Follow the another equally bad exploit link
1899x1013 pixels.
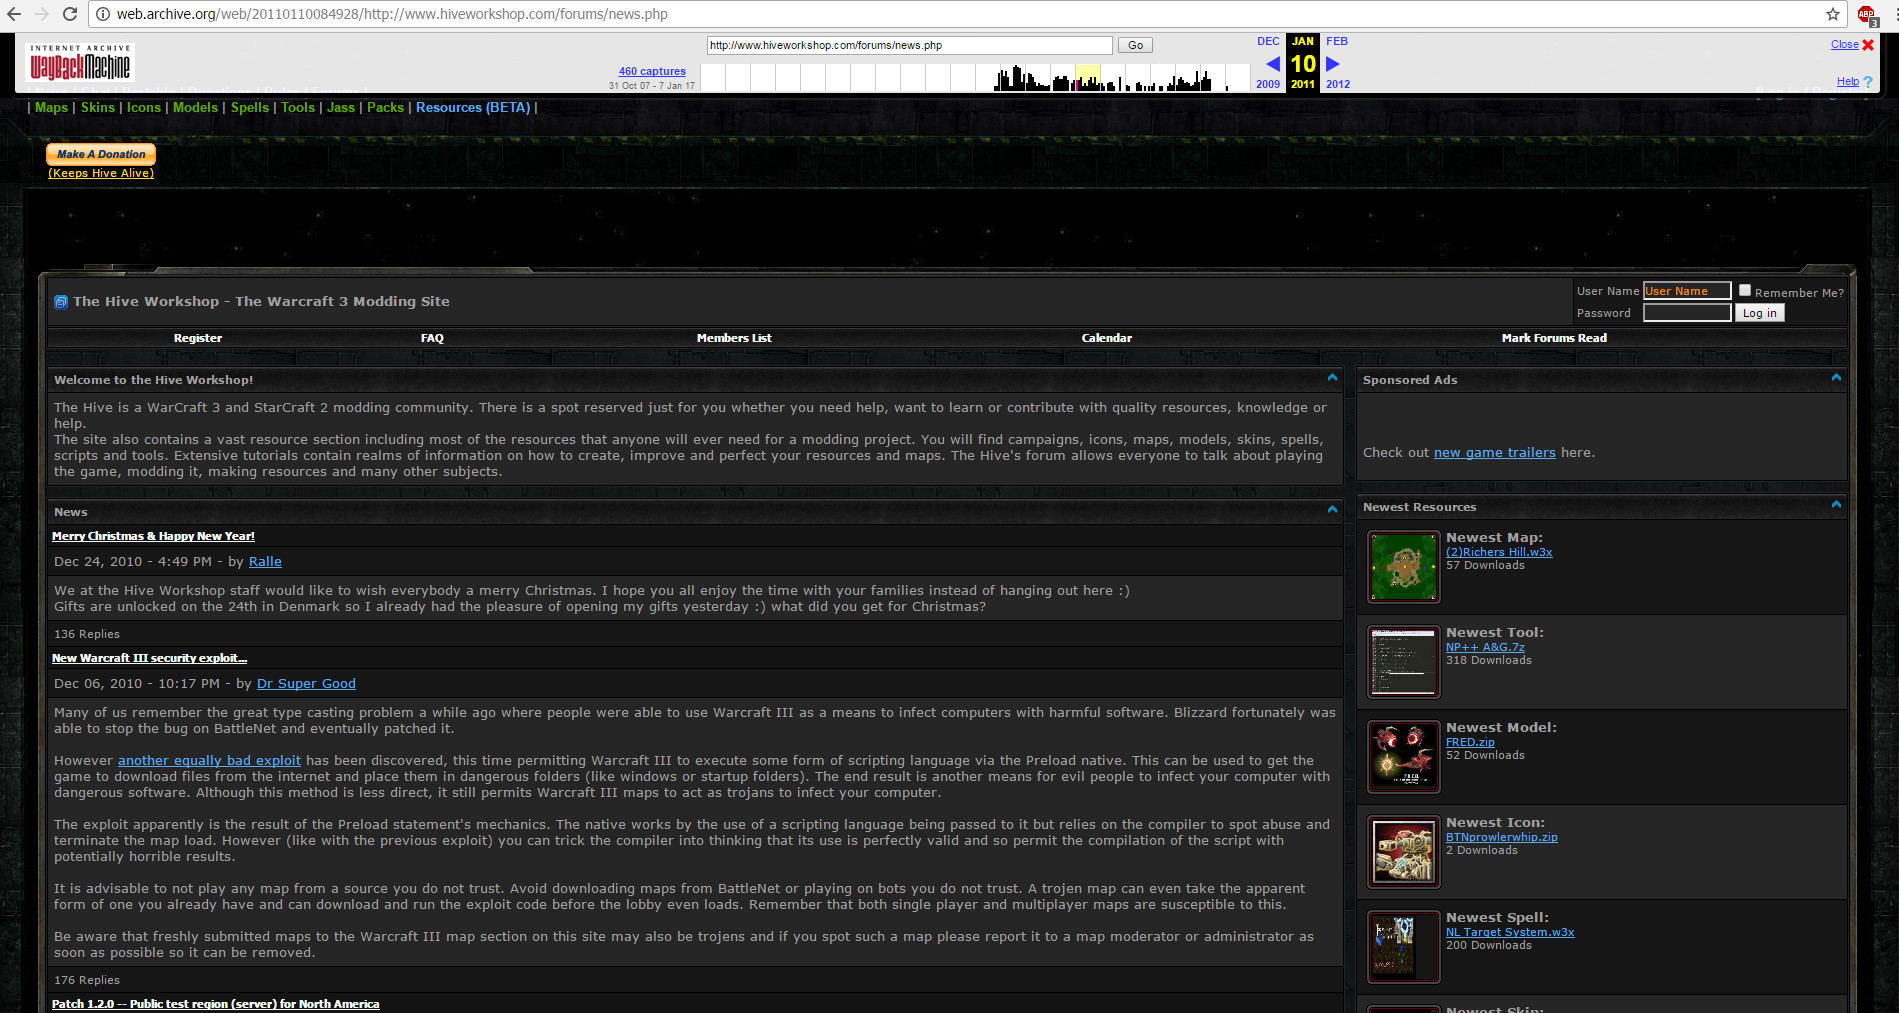click(209, 761)
